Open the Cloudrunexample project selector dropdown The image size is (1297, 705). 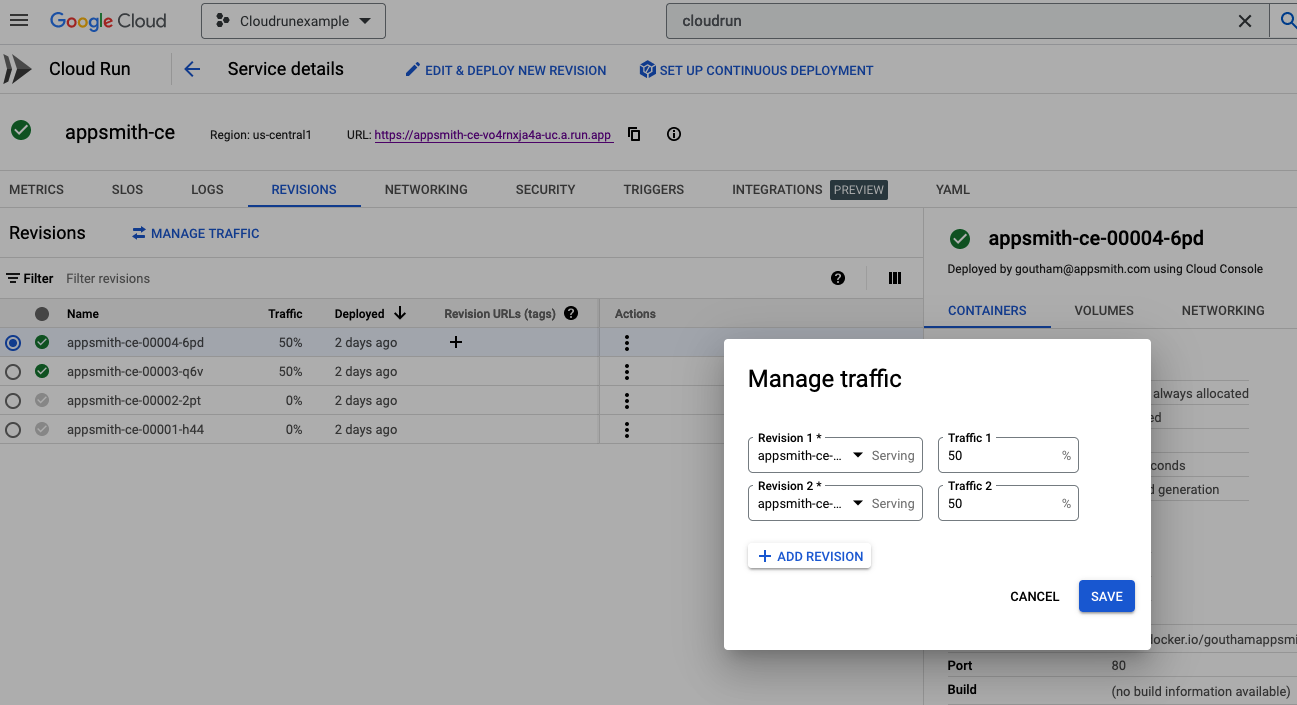click(x=292, y=20)
